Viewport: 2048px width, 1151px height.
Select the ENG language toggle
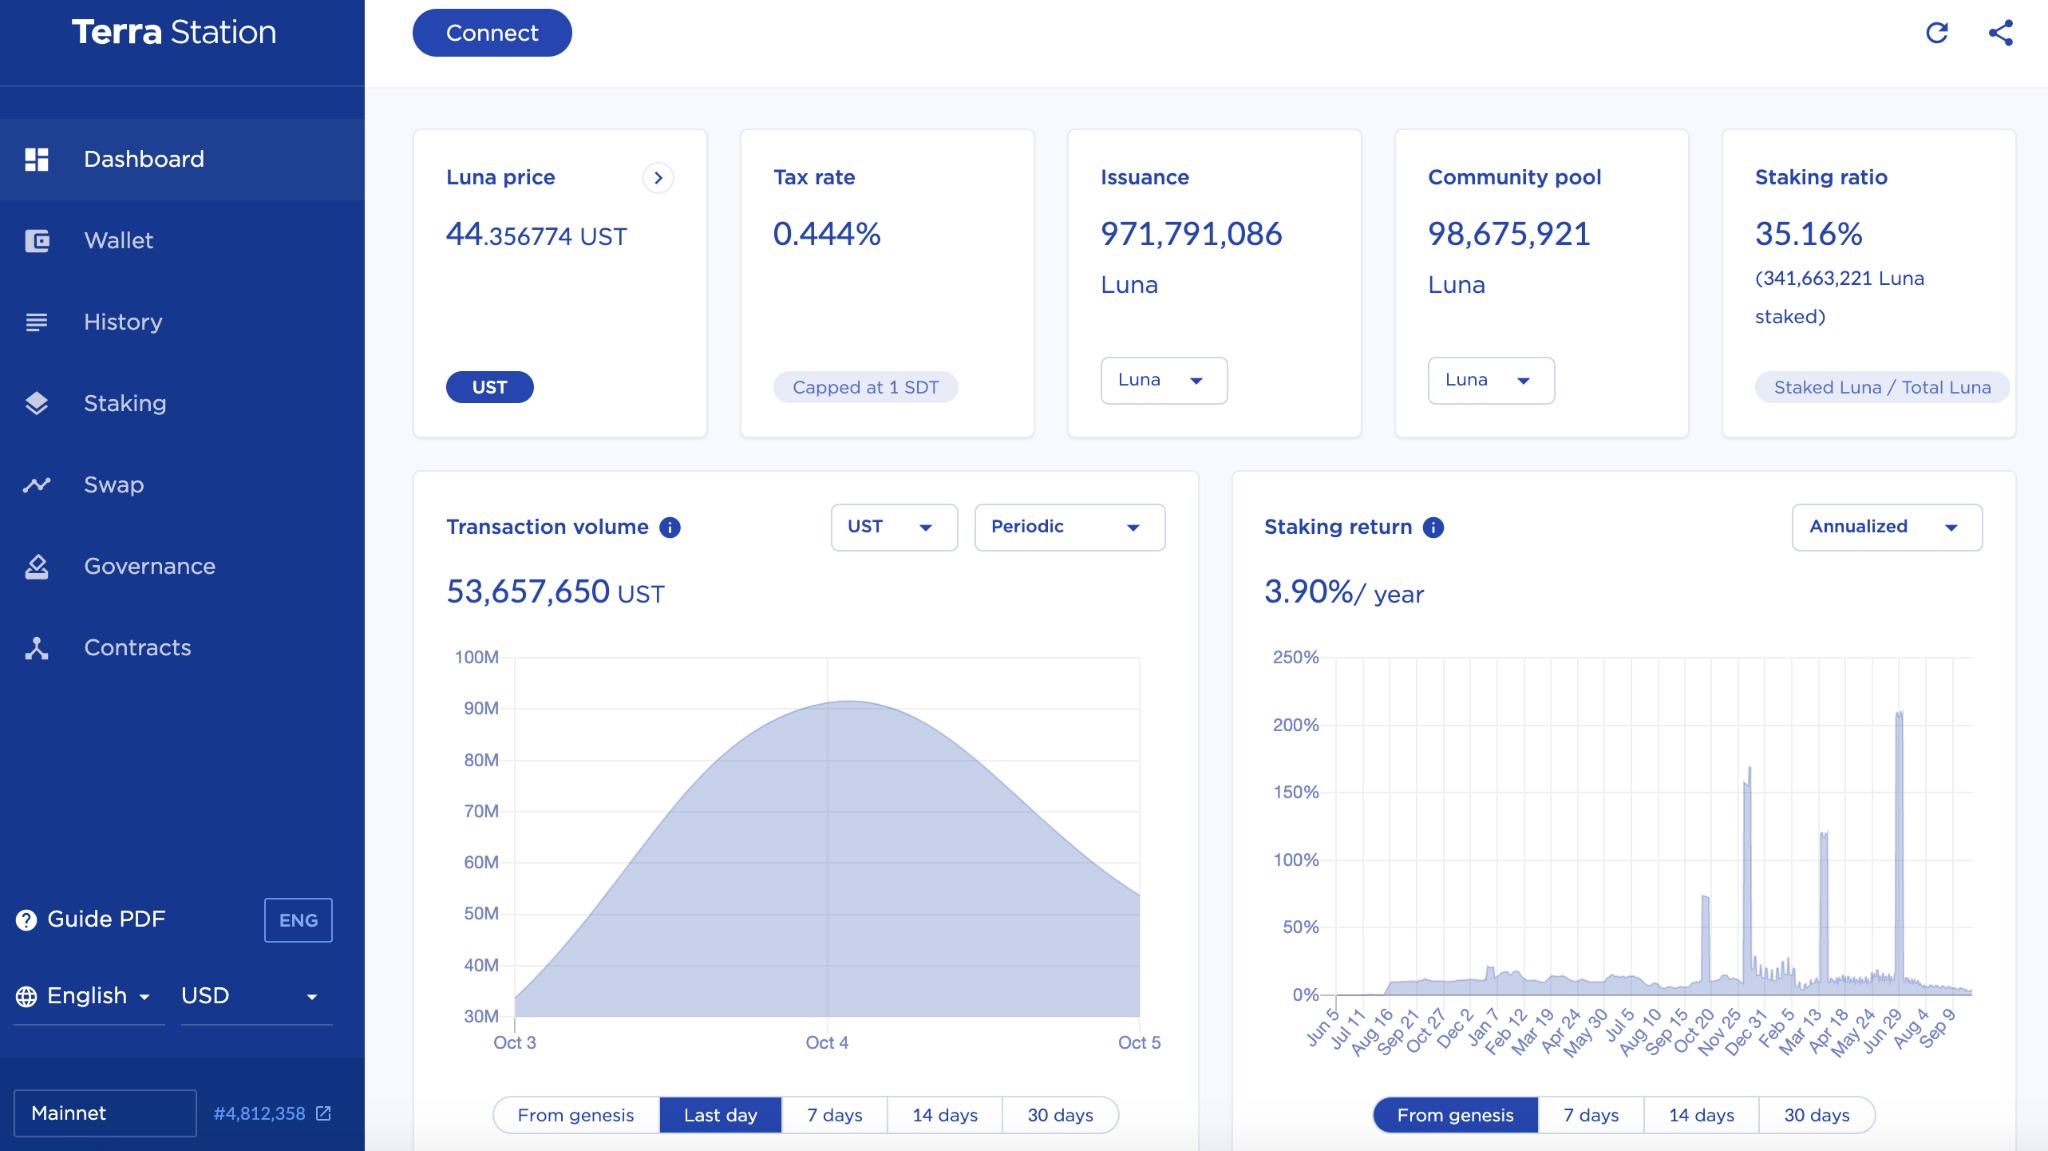tap(297, 920)
